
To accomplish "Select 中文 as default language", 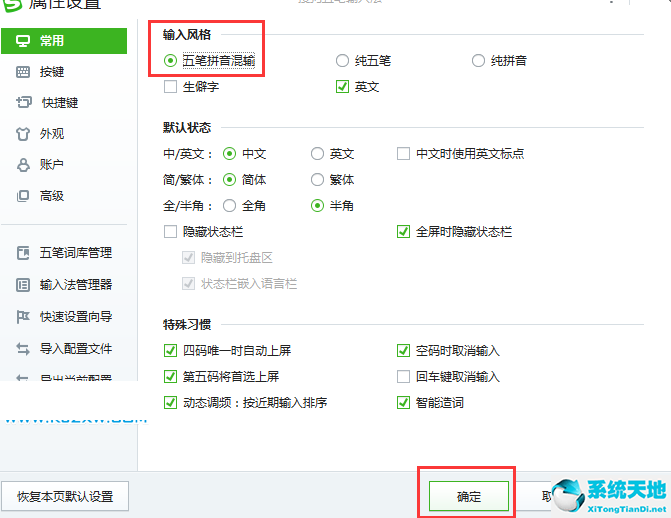I will [x=229, y=154].
